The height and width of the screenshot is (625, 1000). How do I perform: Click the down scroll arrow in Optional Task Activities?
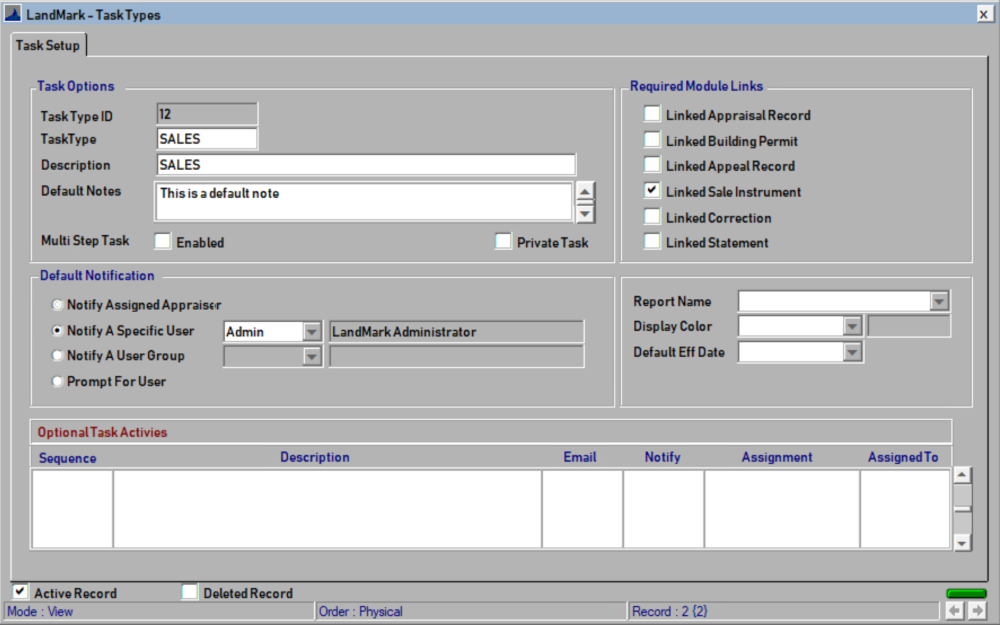[961, 542]
